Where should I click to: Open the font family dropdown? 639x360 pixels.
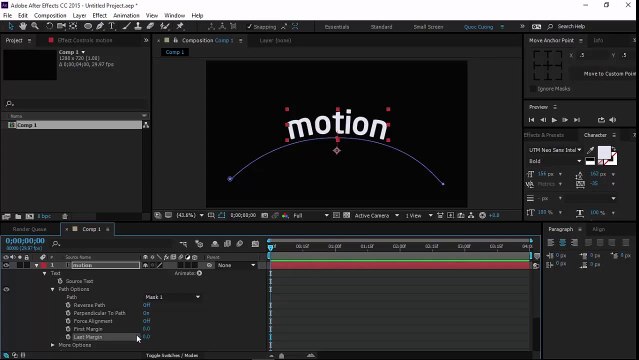[x=555, y=150]
